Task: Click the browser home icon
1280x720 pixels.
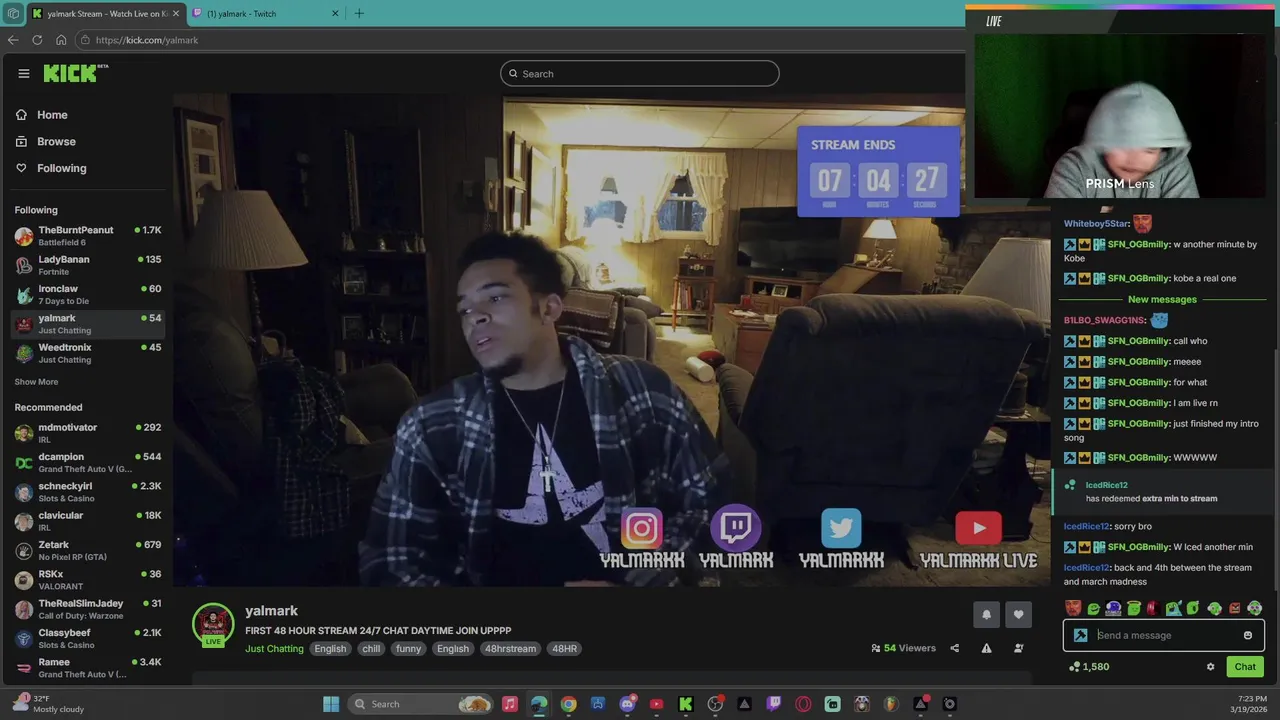Action: tap(61, 40)
